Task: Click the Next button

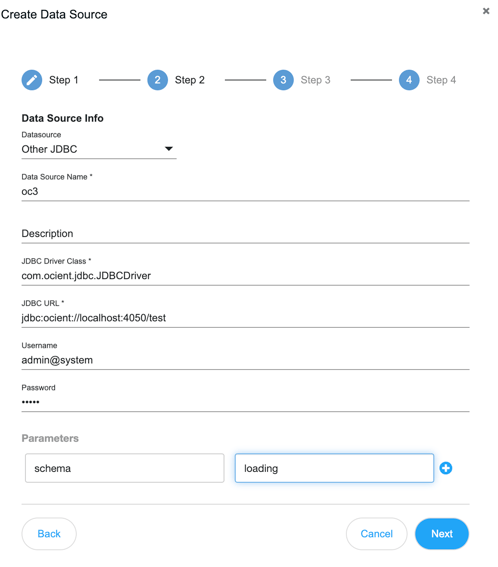Action: [x=442, y=534]
